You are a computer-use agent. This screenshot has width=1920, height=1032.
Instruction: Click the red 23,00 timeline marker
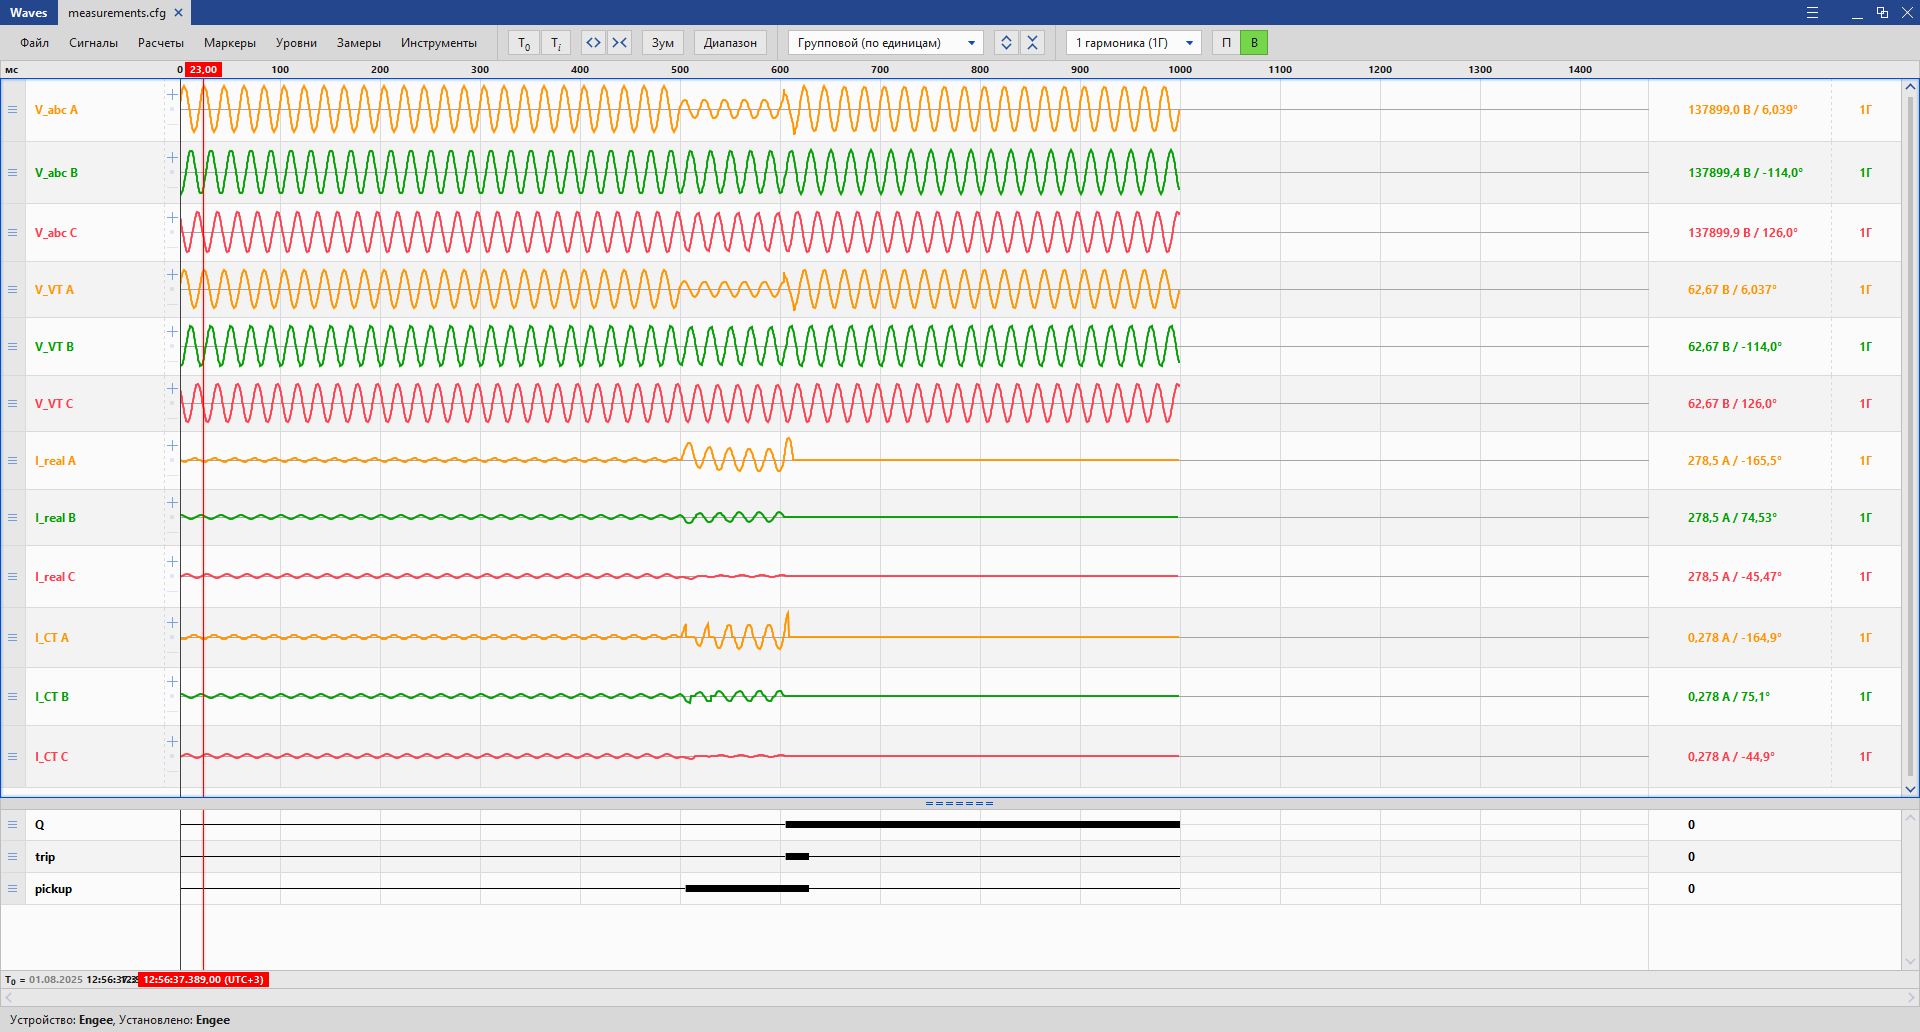[203, 69]
